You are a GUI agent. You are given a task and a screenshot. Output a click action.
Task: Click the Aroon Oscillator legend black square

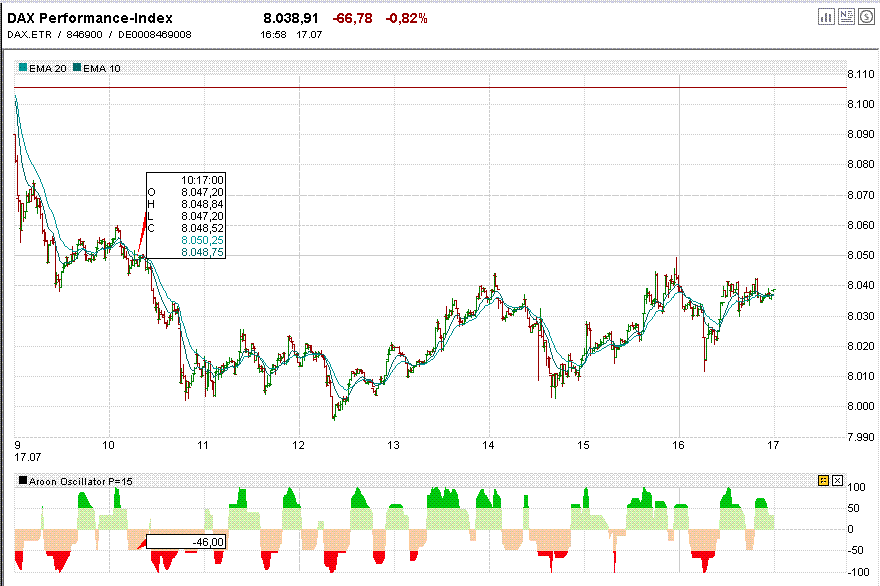[23, 480]
